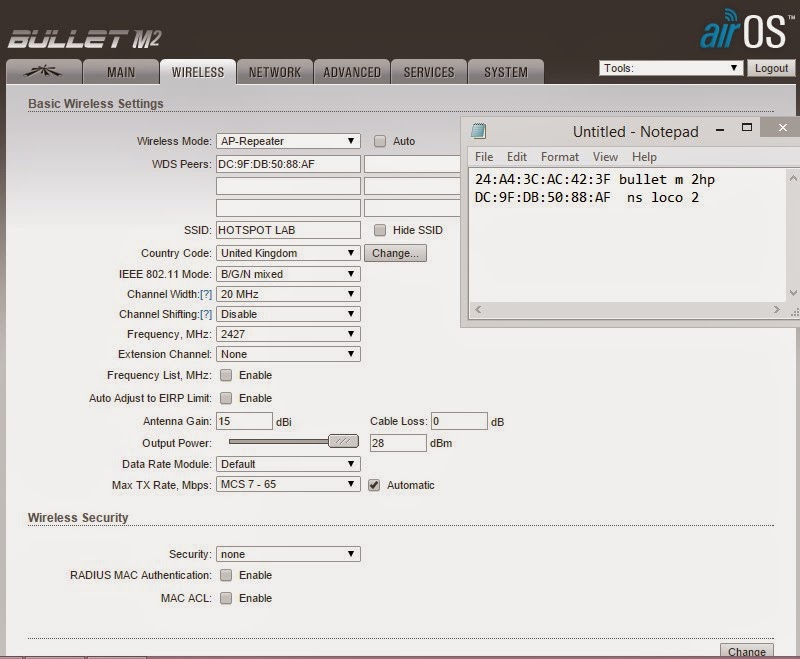
Task: Open the Data Rate Module dropdown
Action: [x=288, y=464]
